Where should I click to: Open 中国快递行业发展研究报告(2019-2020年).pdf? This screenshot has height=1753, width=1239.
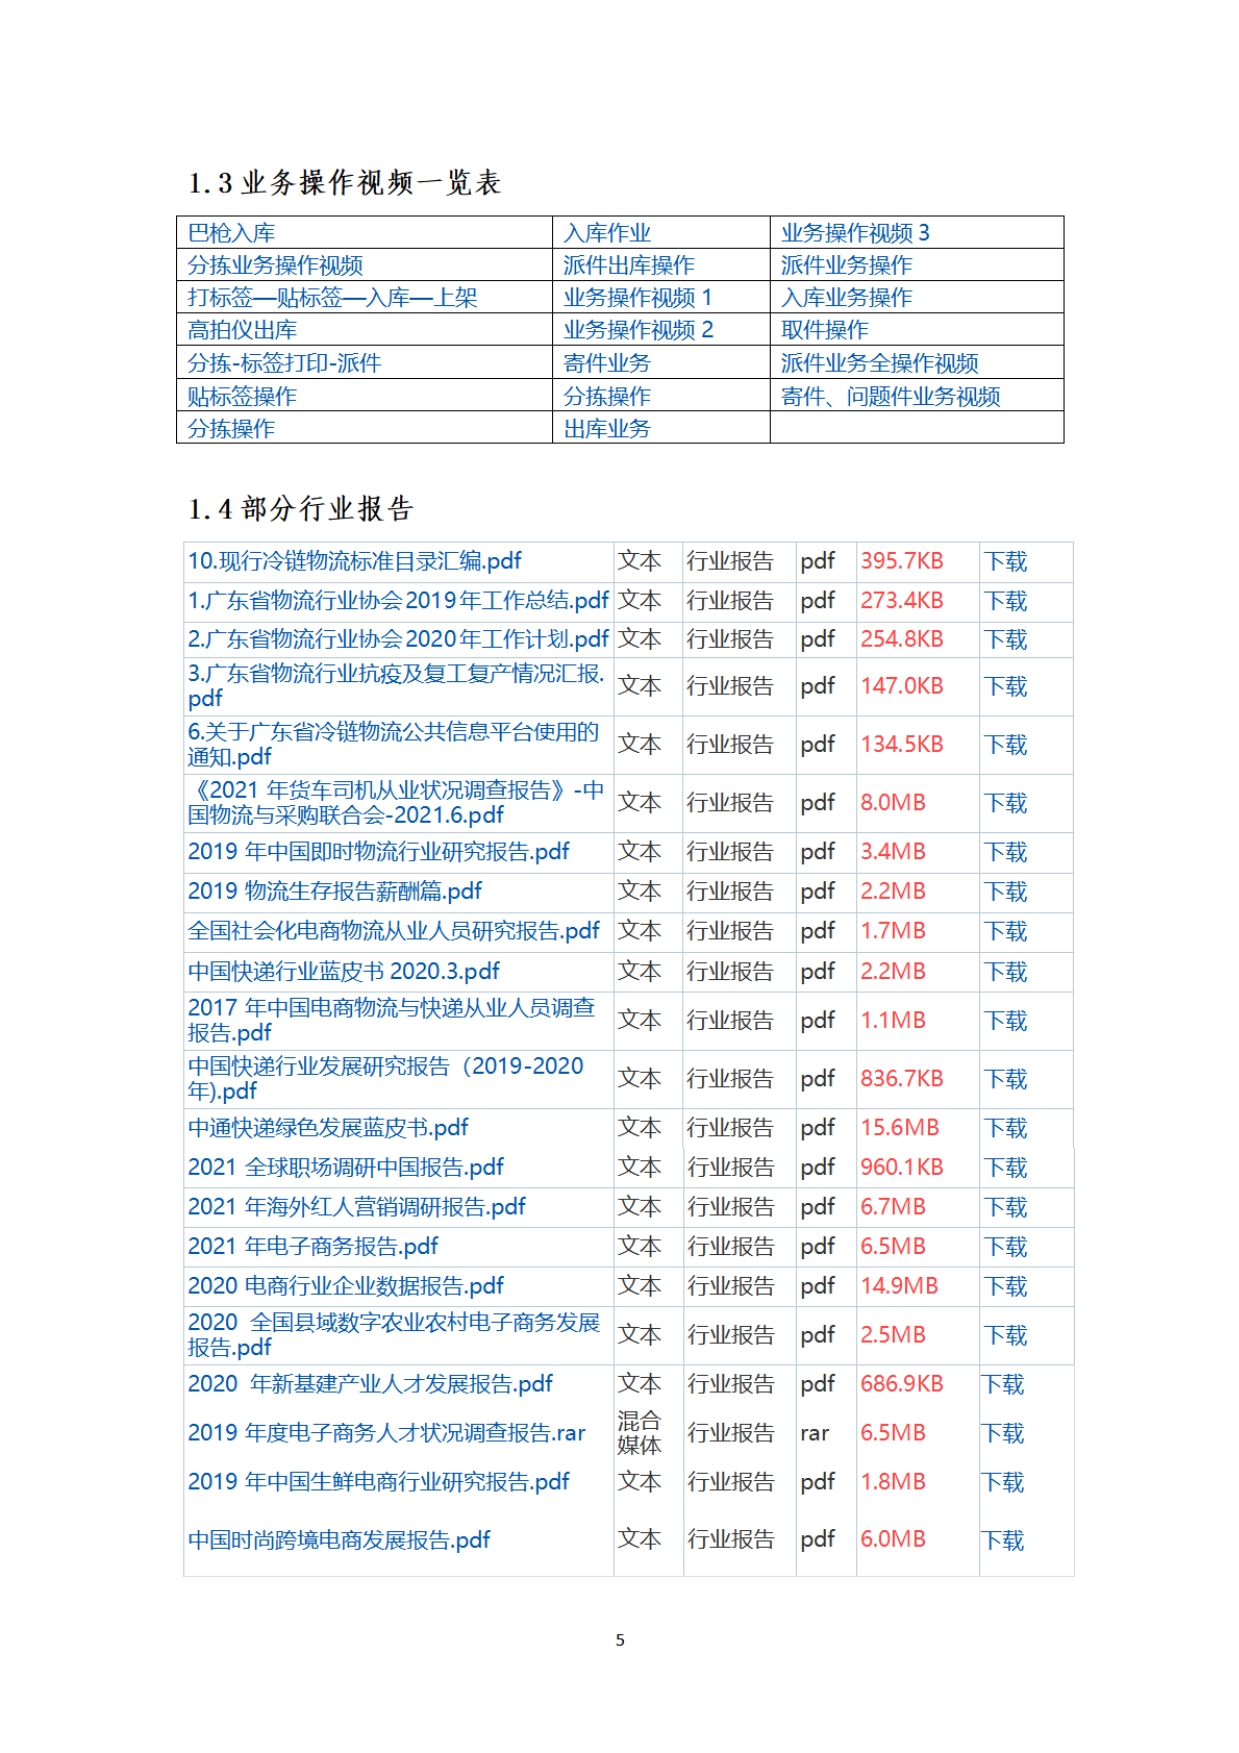tap(385, 1078)
